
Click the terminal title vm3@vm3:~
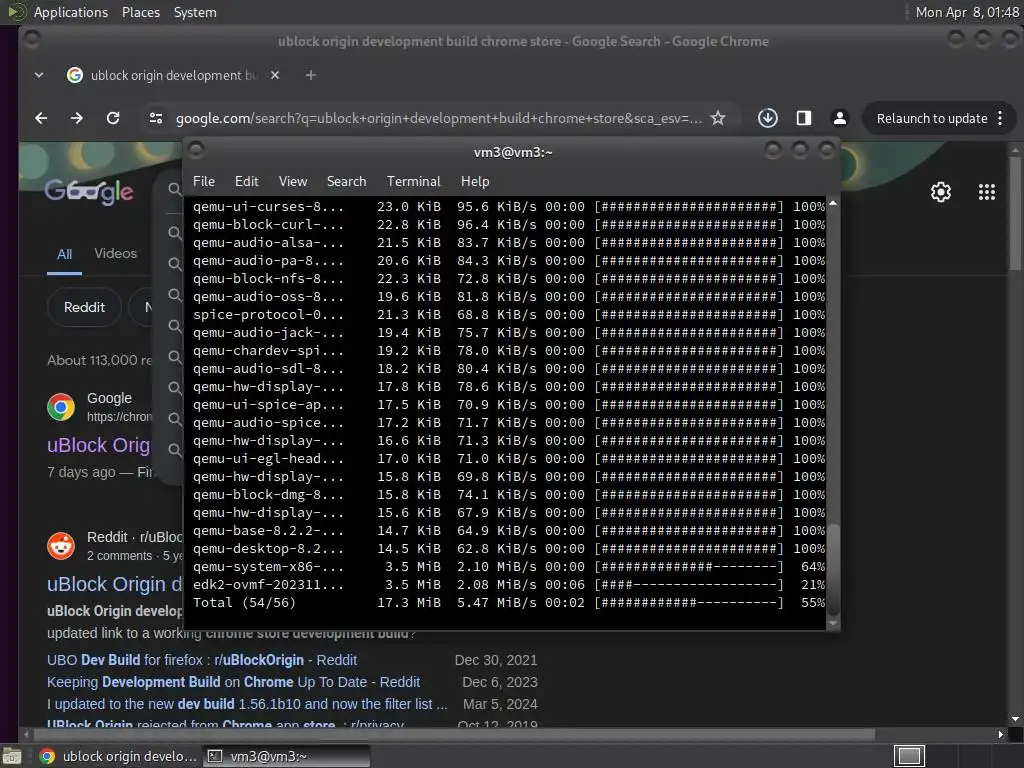pos(513,152)
